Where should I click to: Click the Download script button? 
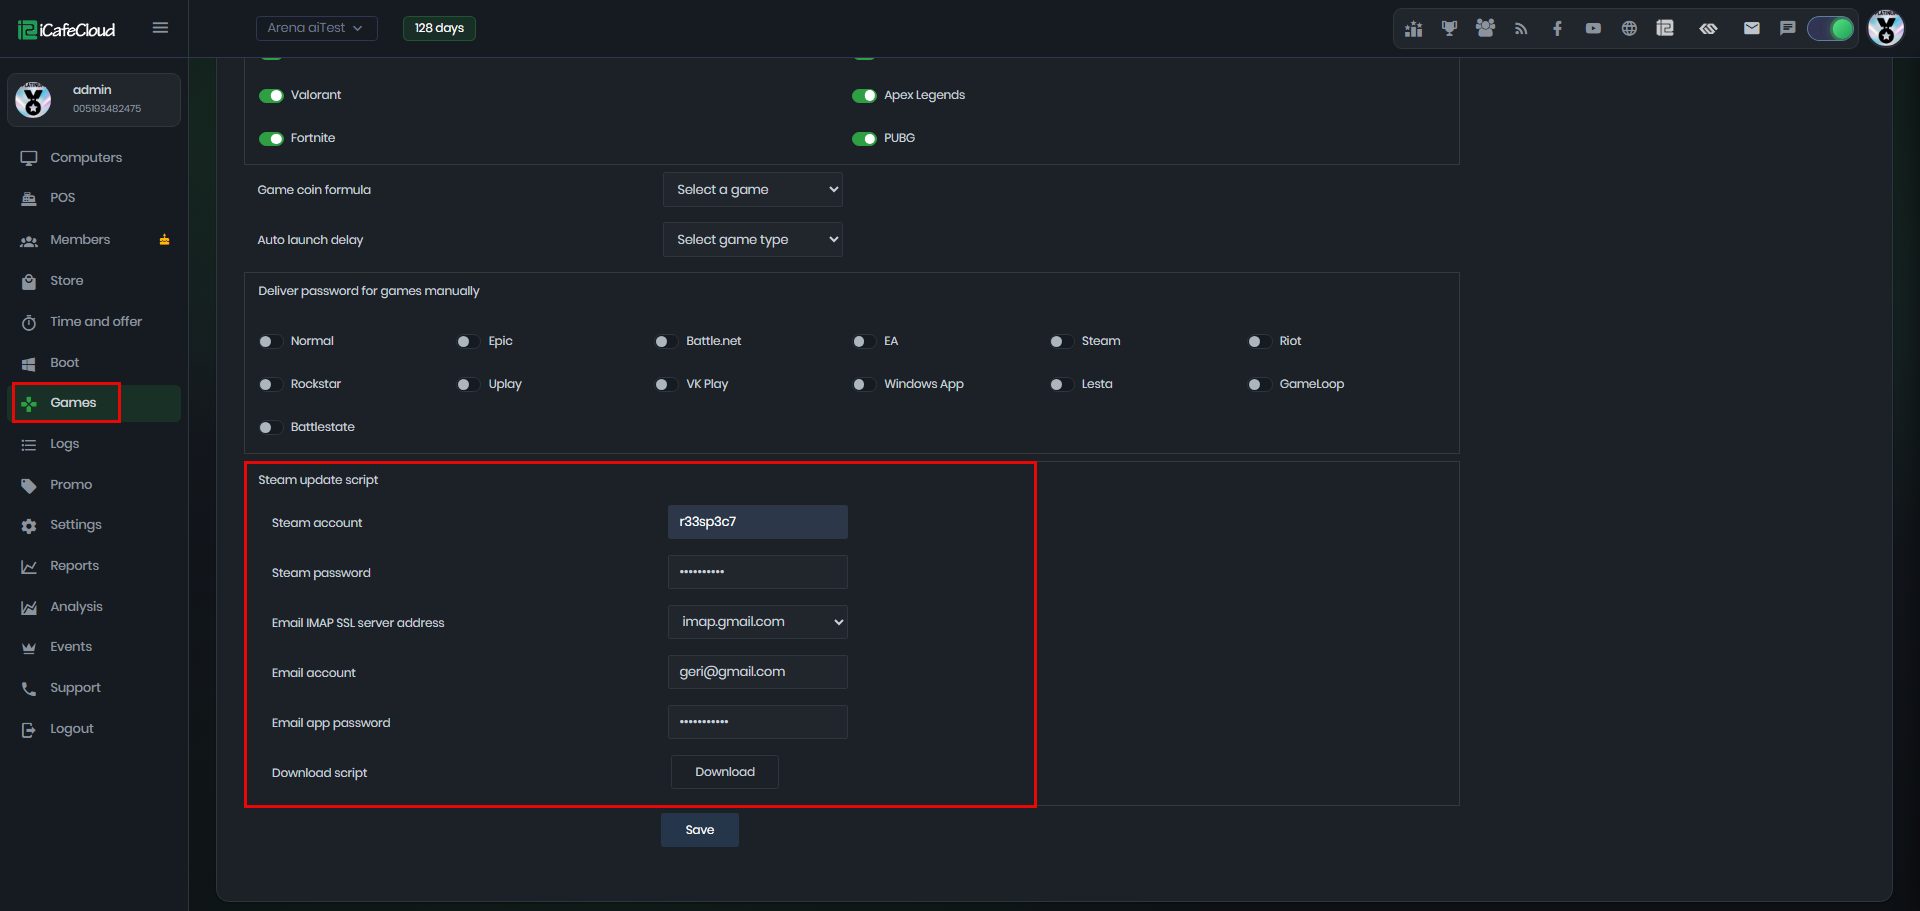click(x=725, y=772)
